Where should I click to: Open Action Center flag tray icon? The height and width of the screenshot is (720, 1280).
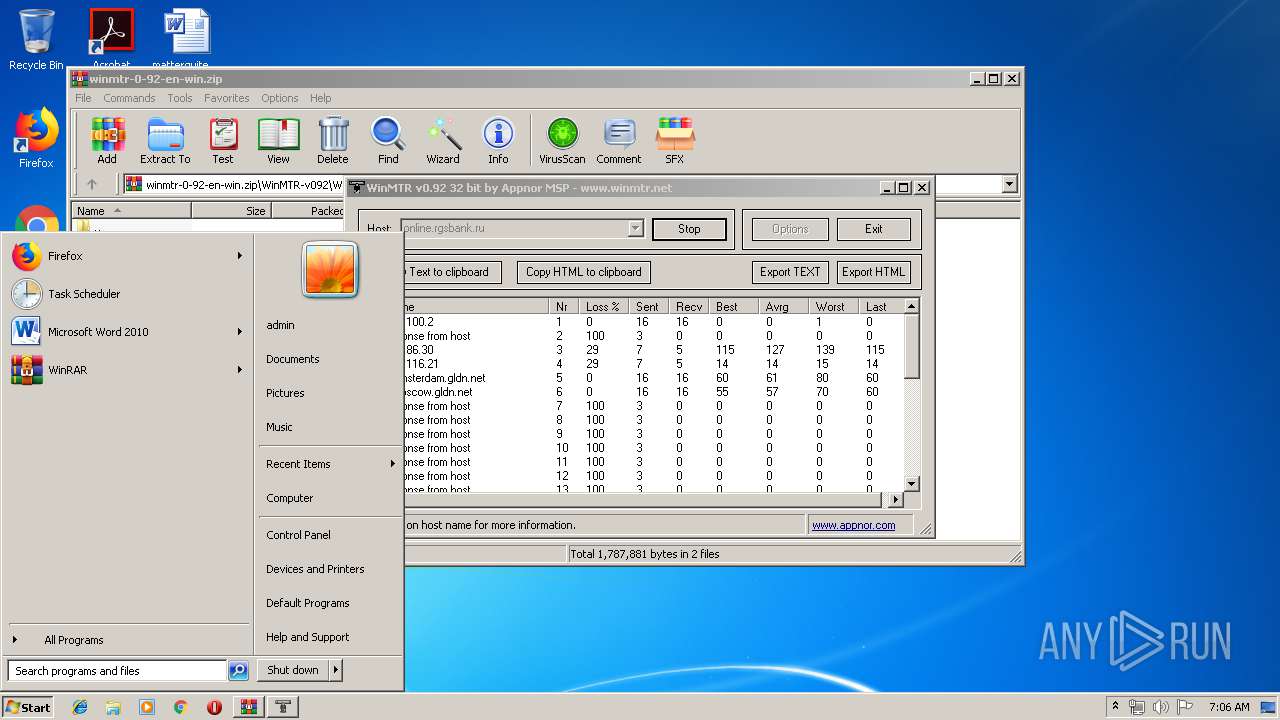click(1184, 707)
